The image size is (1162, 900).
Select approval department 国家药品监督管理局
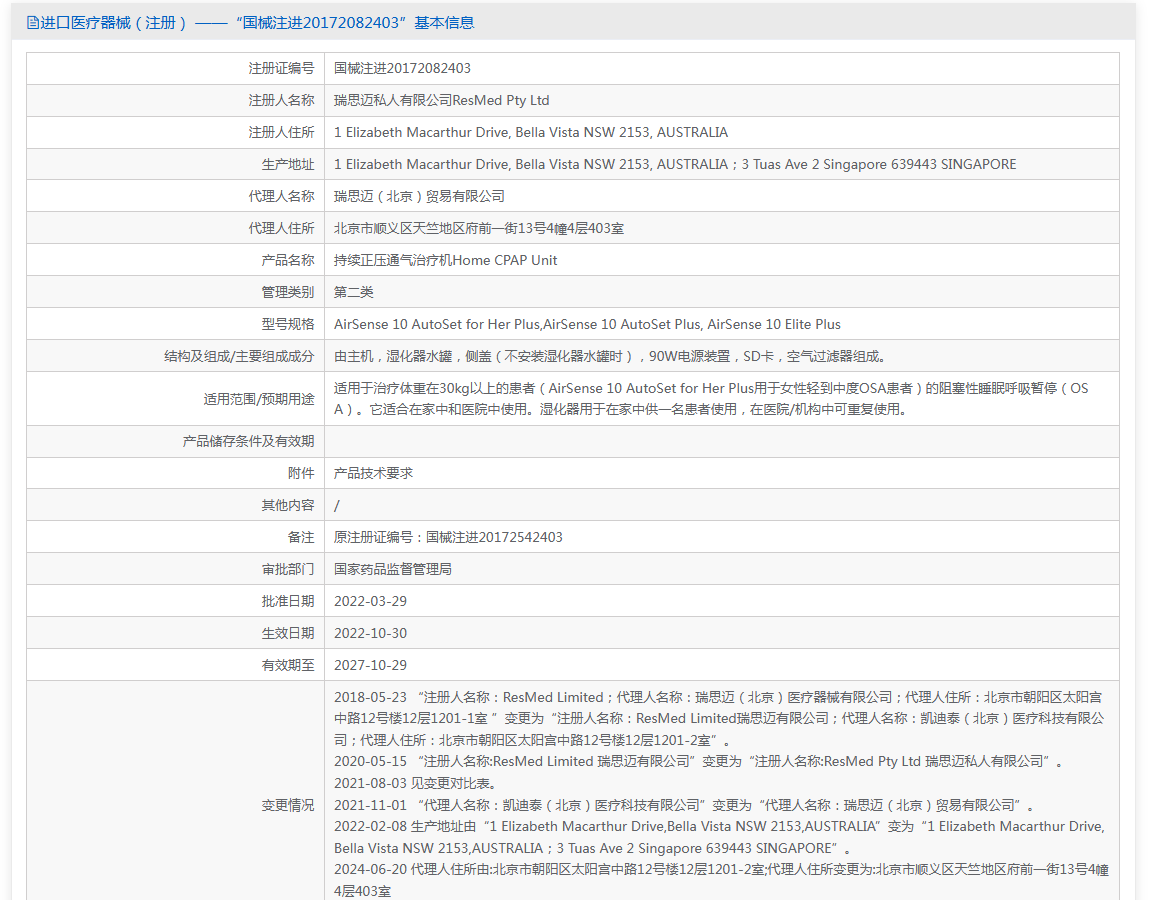[393, 569]
